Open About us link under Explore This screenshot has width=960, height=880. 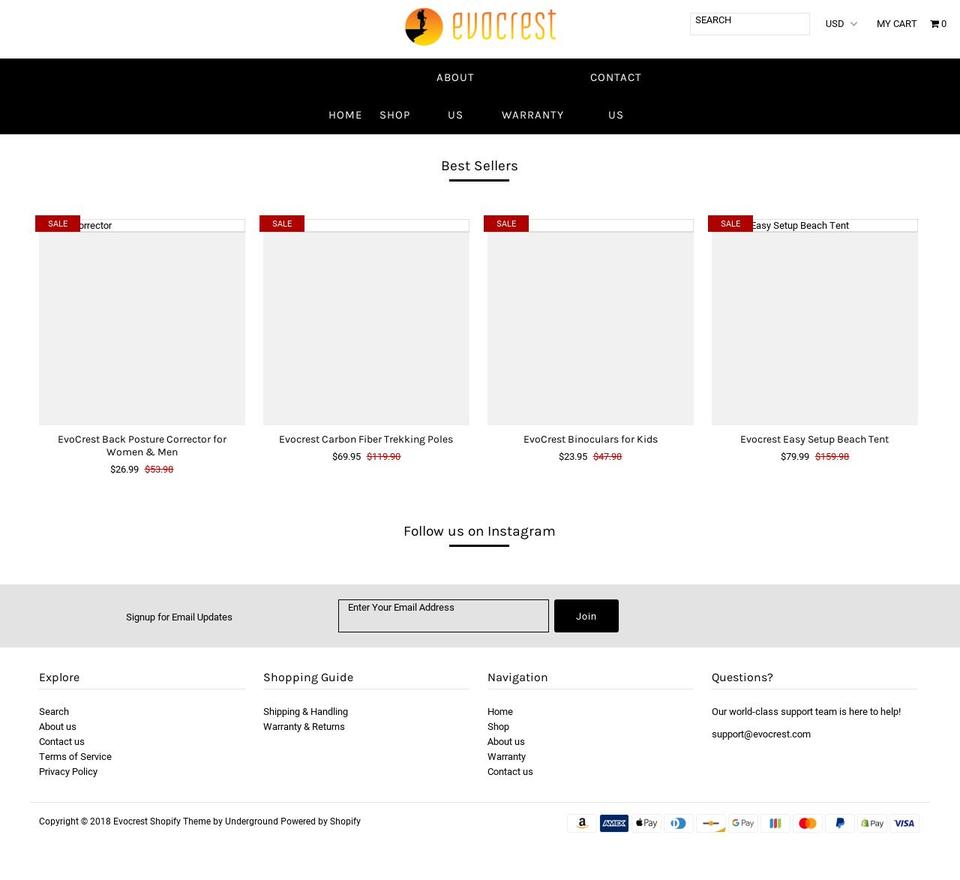(x=58, y=726)
